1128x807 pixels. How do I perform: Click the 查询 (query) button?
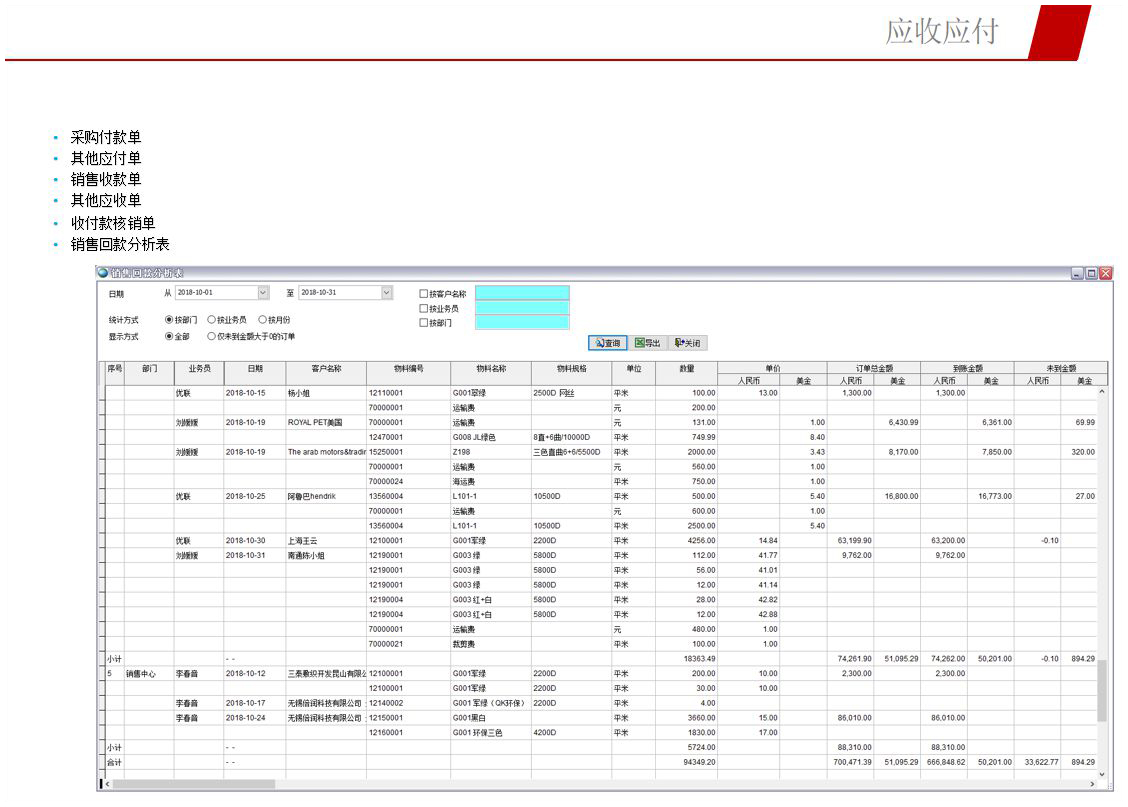pyautogui.click(x=608, y=343)
